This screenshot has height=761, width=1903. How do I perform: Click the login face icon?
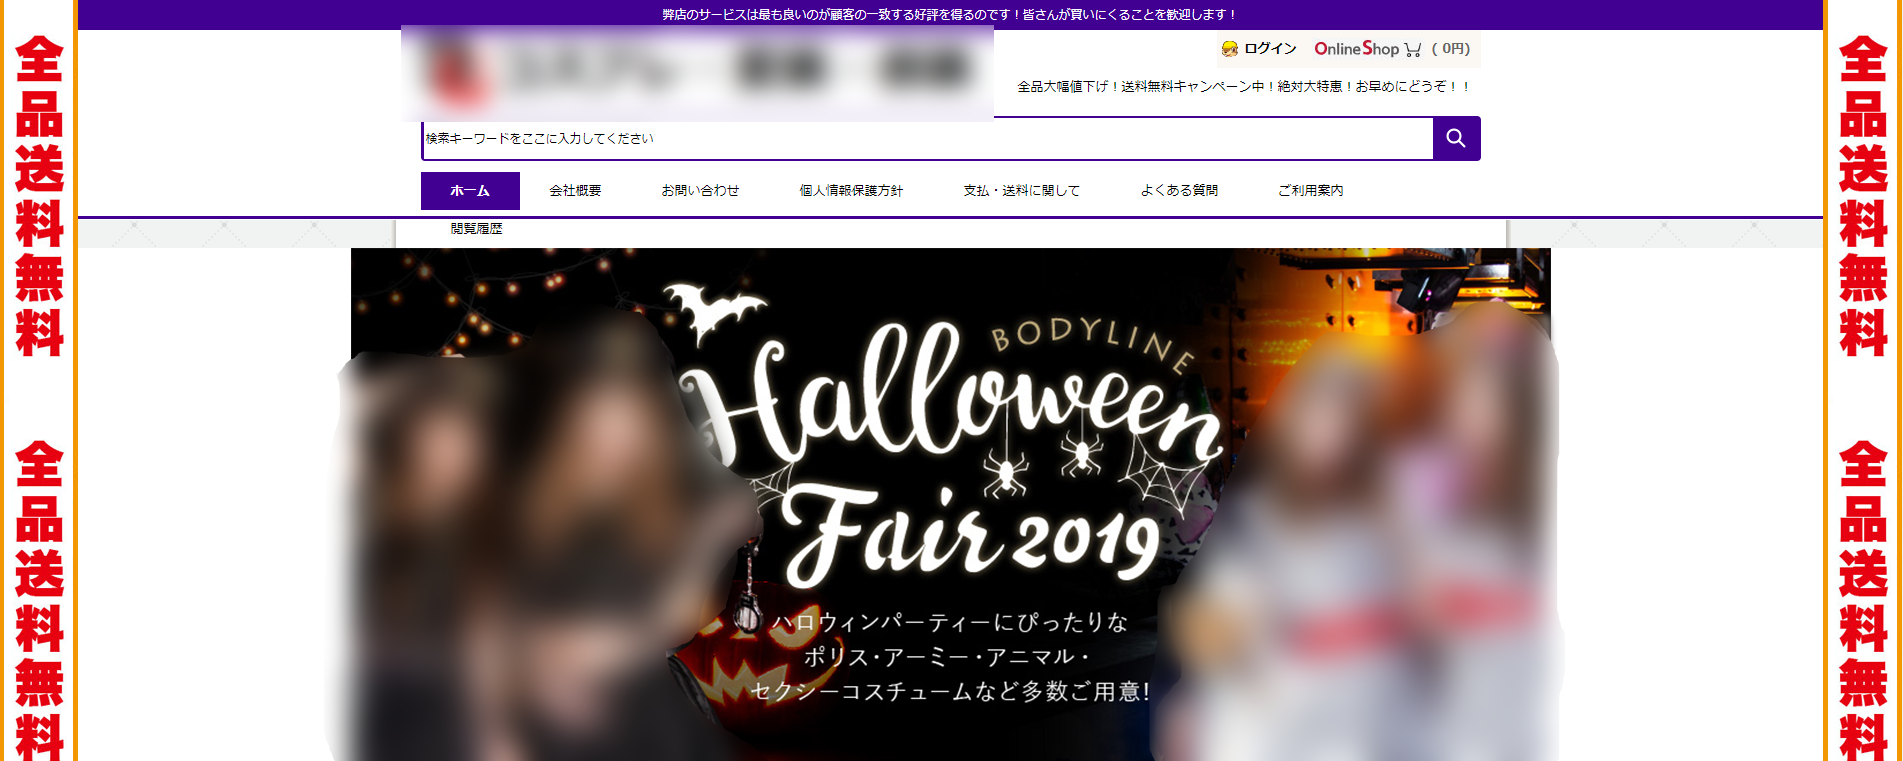(x=1230, y=49)
